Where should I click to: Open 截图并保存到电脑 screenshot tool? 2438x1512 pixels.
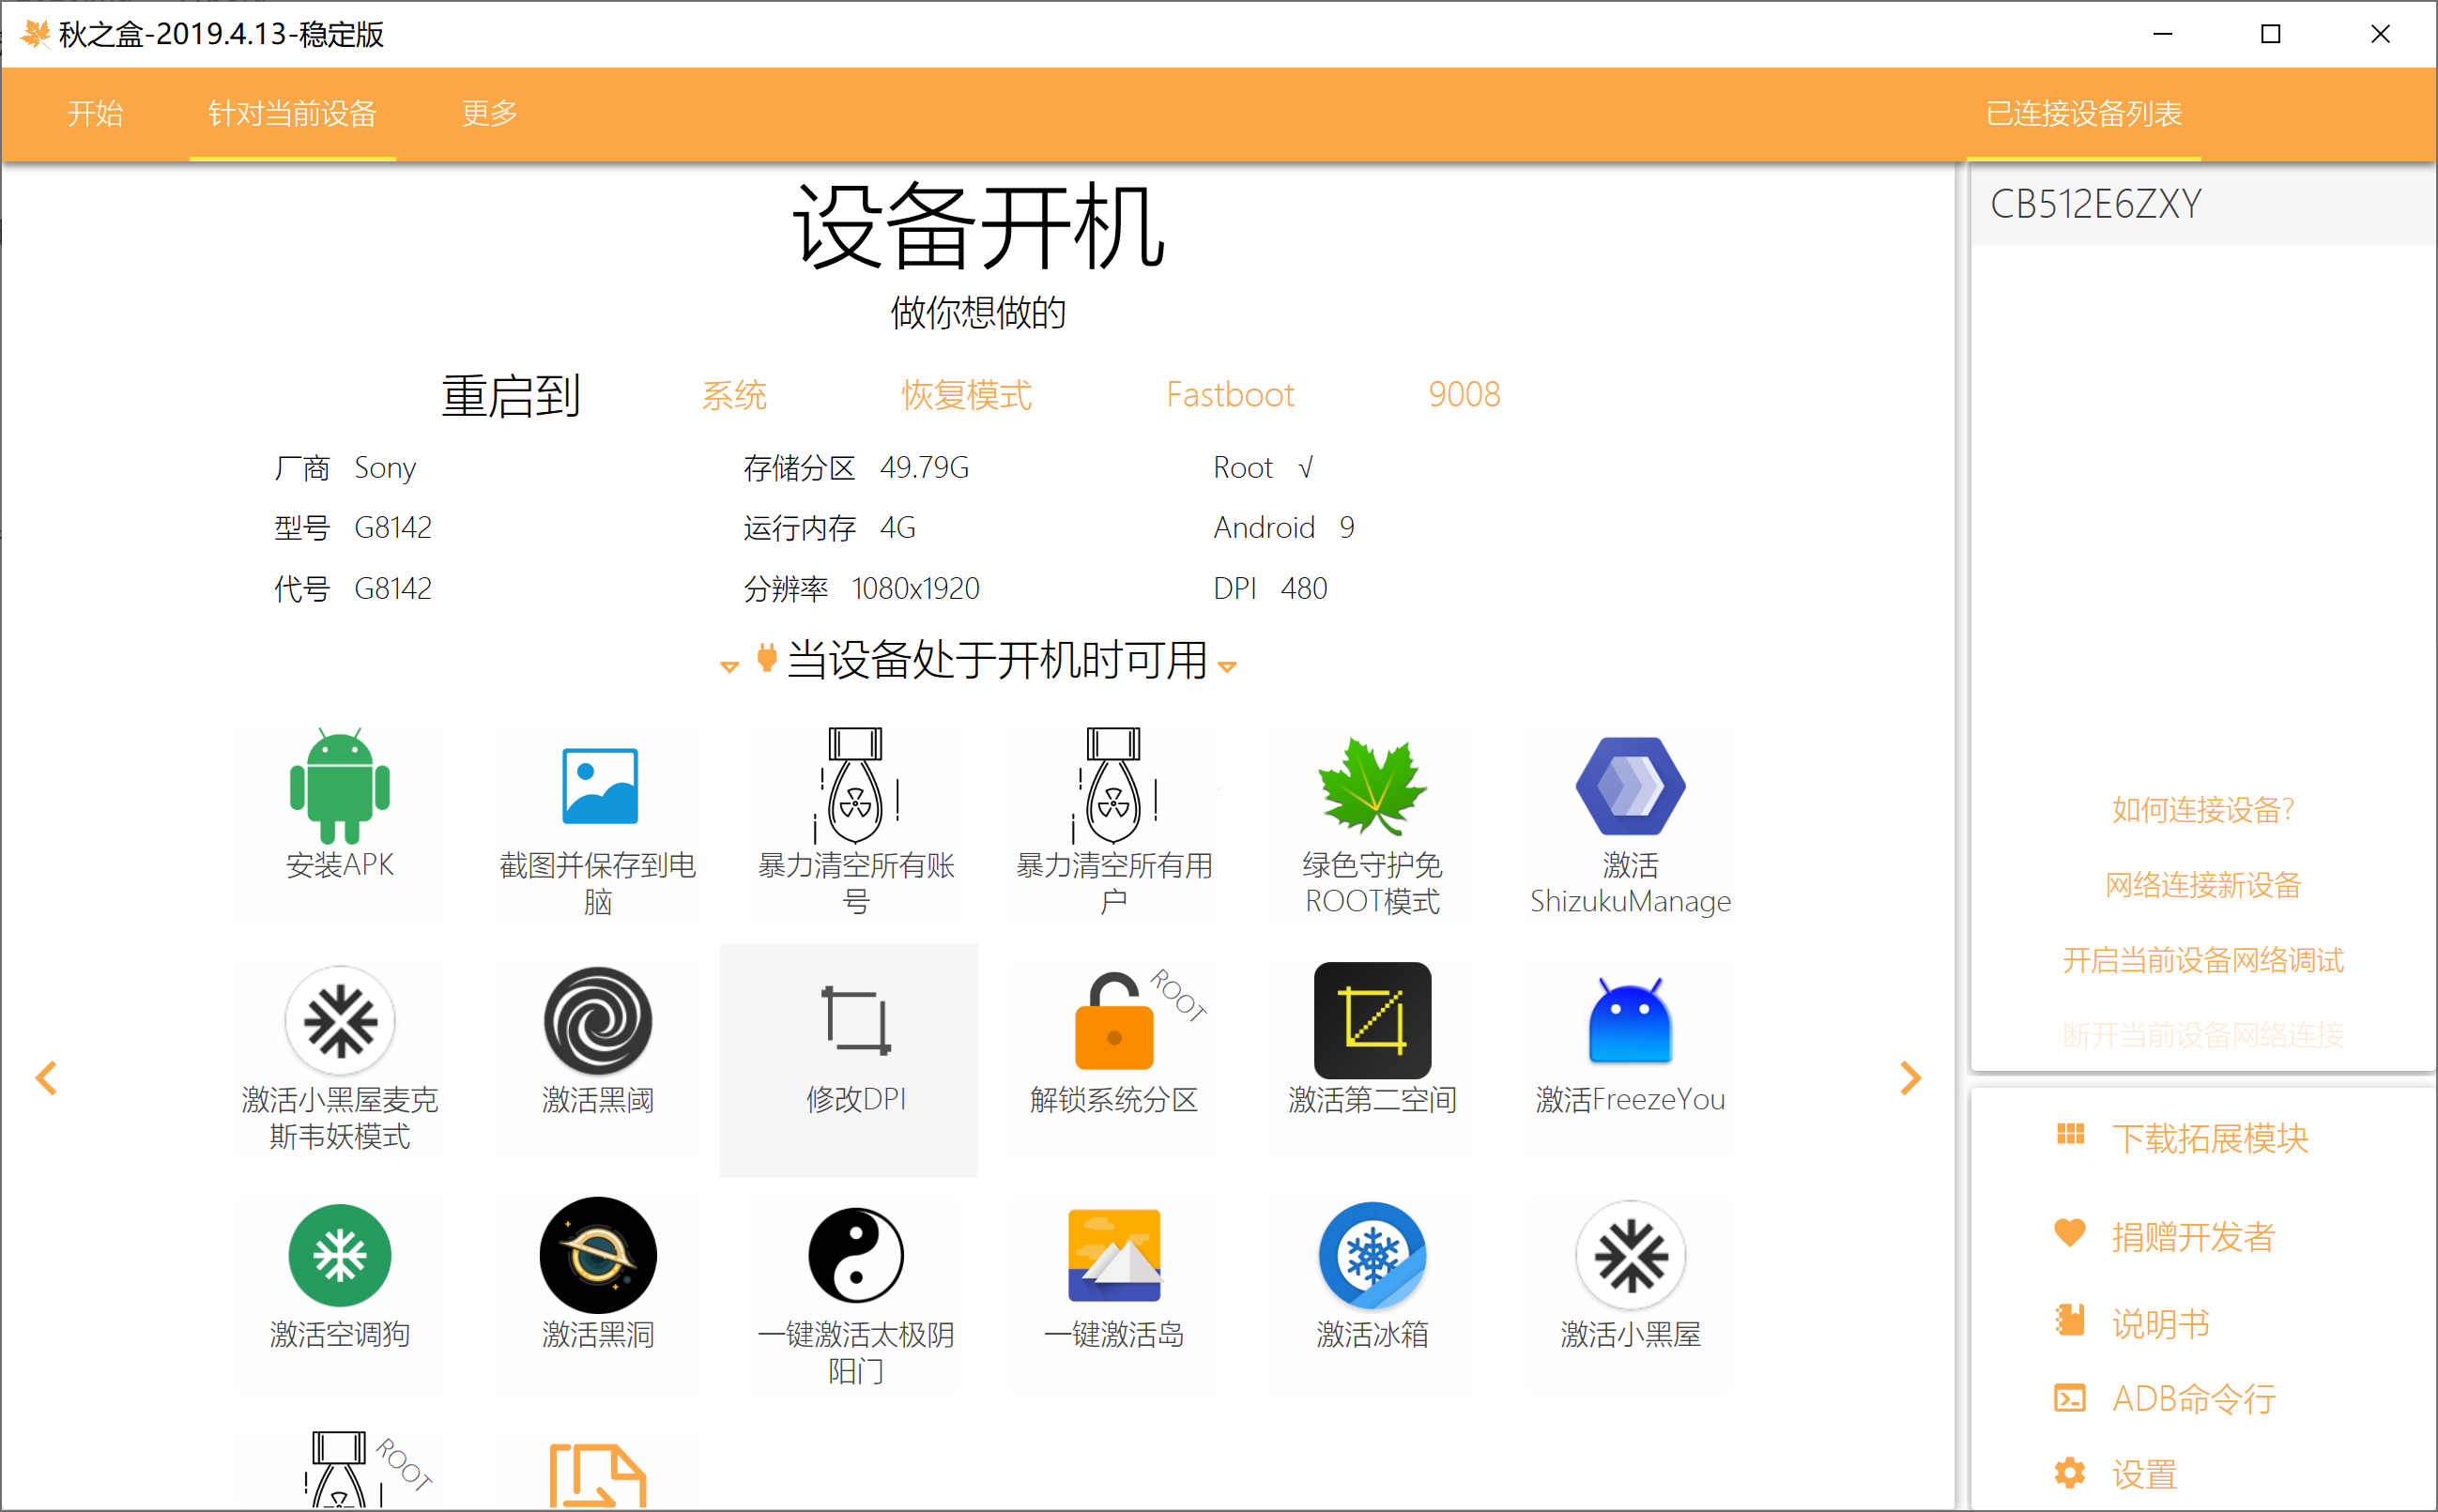(598, 787)
